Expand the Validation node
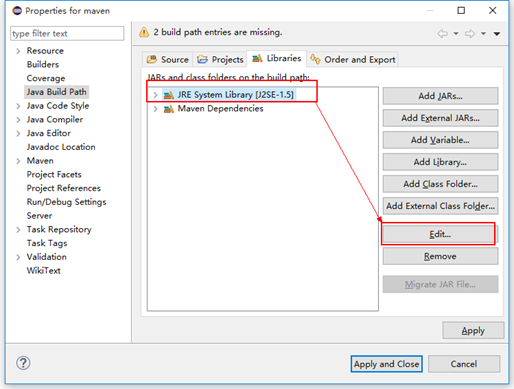Viewport: 514px width, 389px height. [18, 257]
